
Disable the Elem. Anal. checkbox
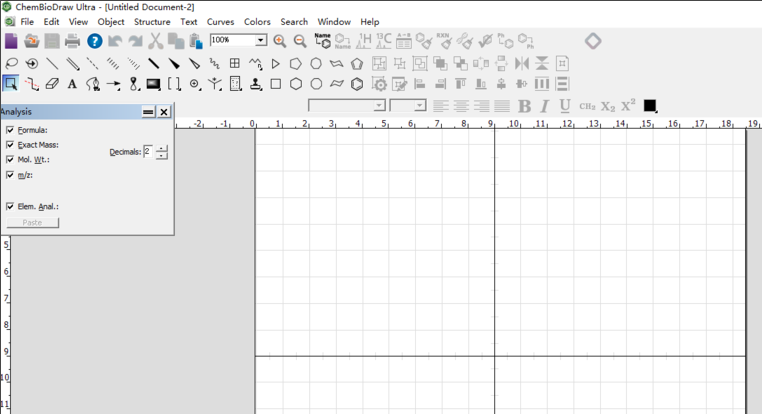(10, 207)
